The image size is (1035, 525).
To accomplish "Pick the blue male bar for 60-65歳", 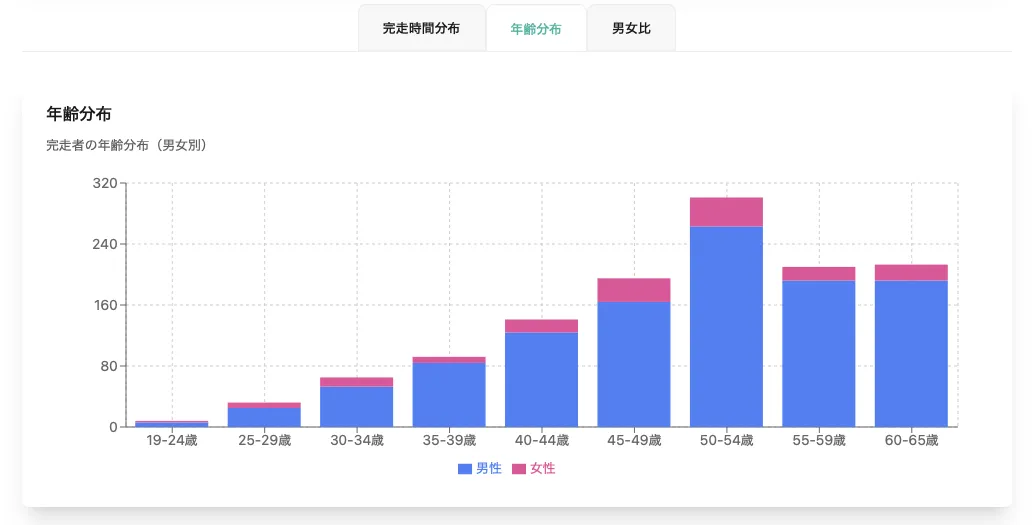I will [x=911, y=354].
